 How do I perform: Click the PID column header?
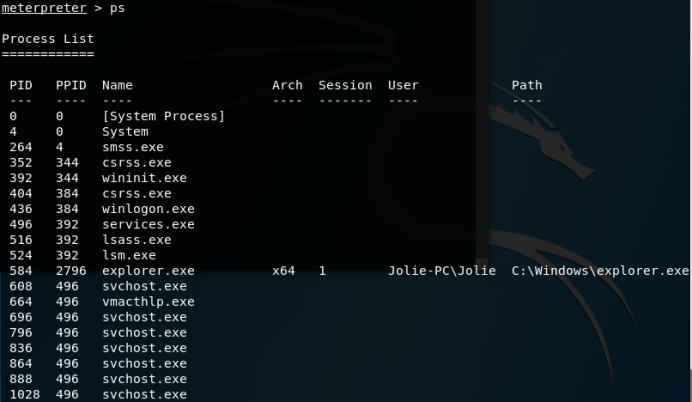coord(21,85)
